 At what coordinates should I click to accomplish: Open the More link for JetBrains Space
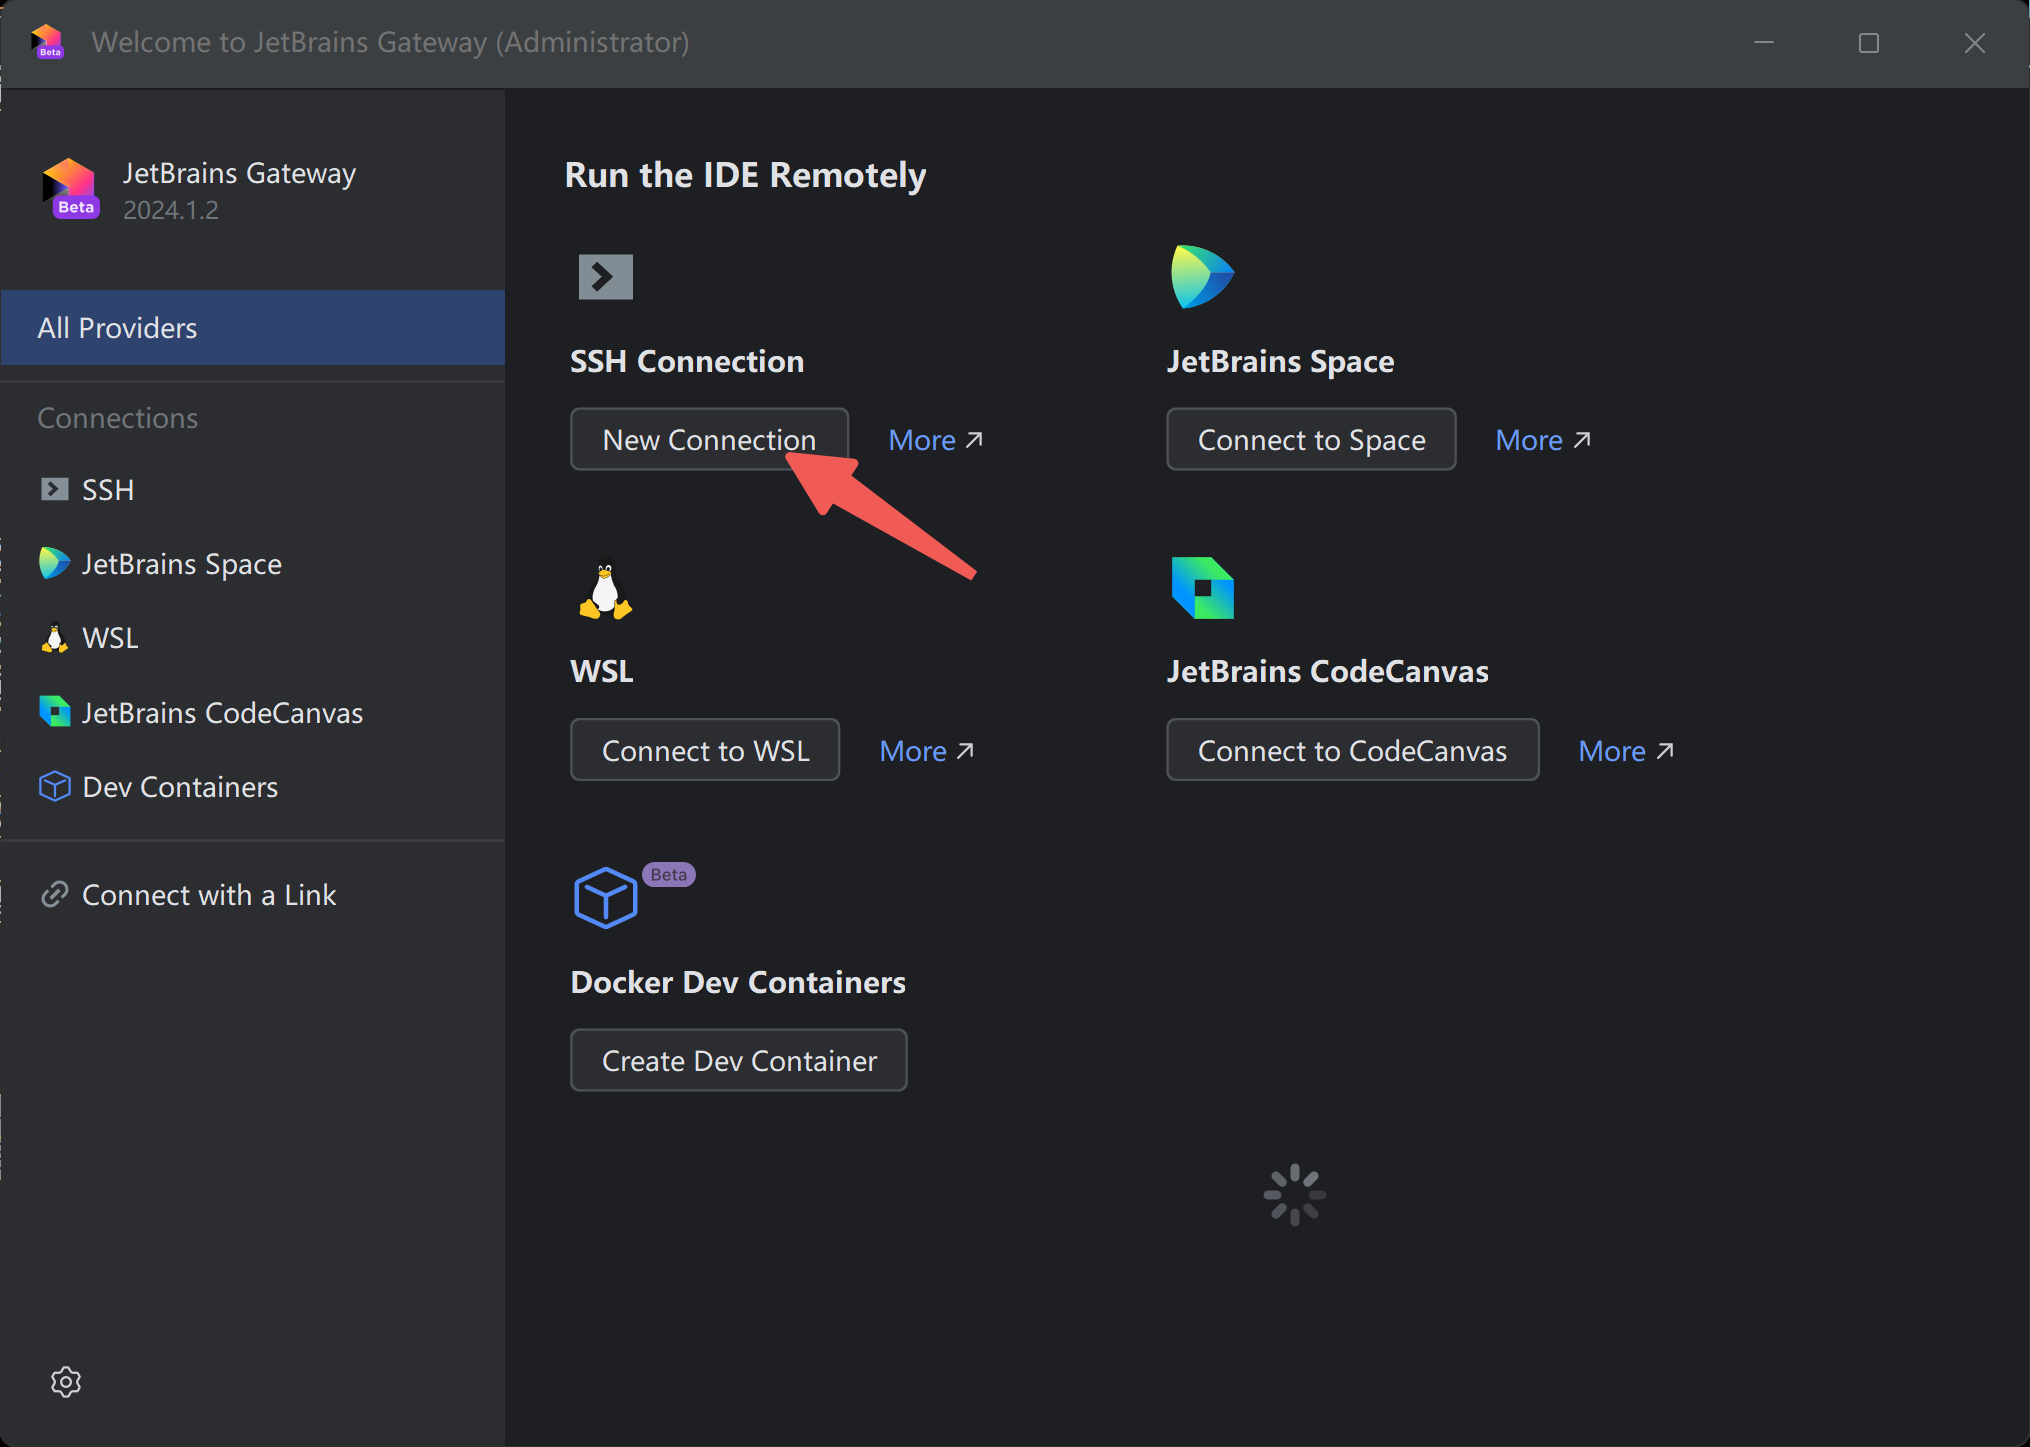coord(1543,440)
